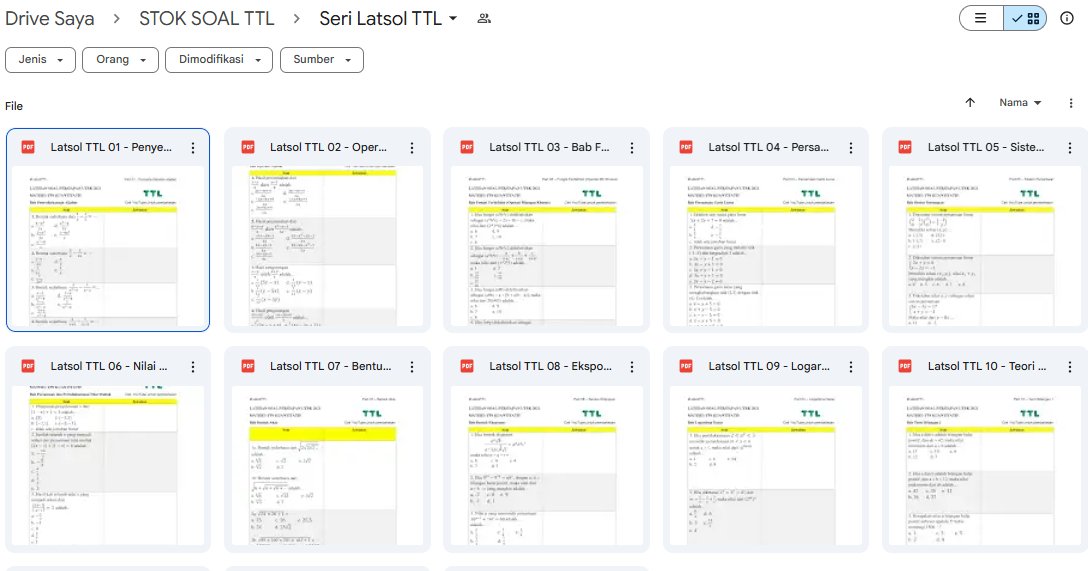Screen dimensions: 1088x571
Task: Open Latsol TTL 03 preview thumbnail
Action: (546, 246)
